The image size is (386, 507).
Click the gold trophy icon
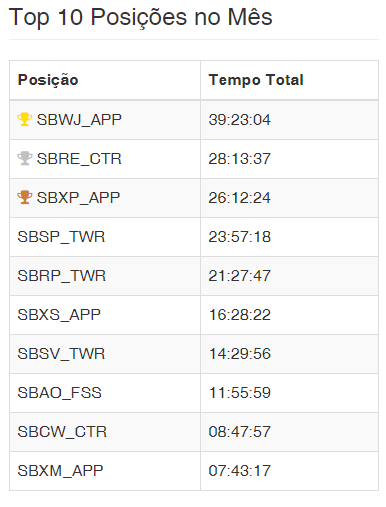pyautogui.click(x=25, y=119)
